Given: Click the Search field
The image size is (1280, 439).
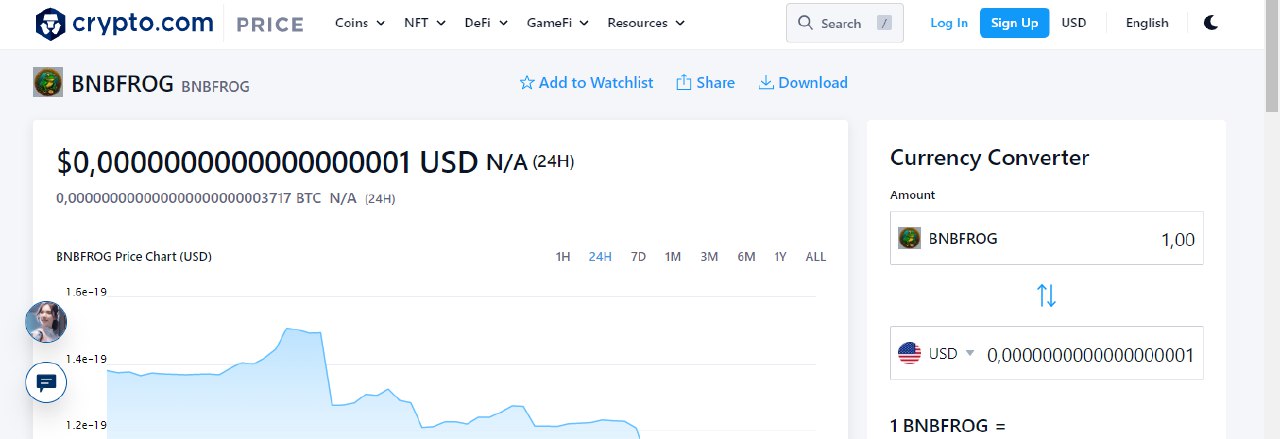Looking at the screenshot, I should (x=845, y=23).
